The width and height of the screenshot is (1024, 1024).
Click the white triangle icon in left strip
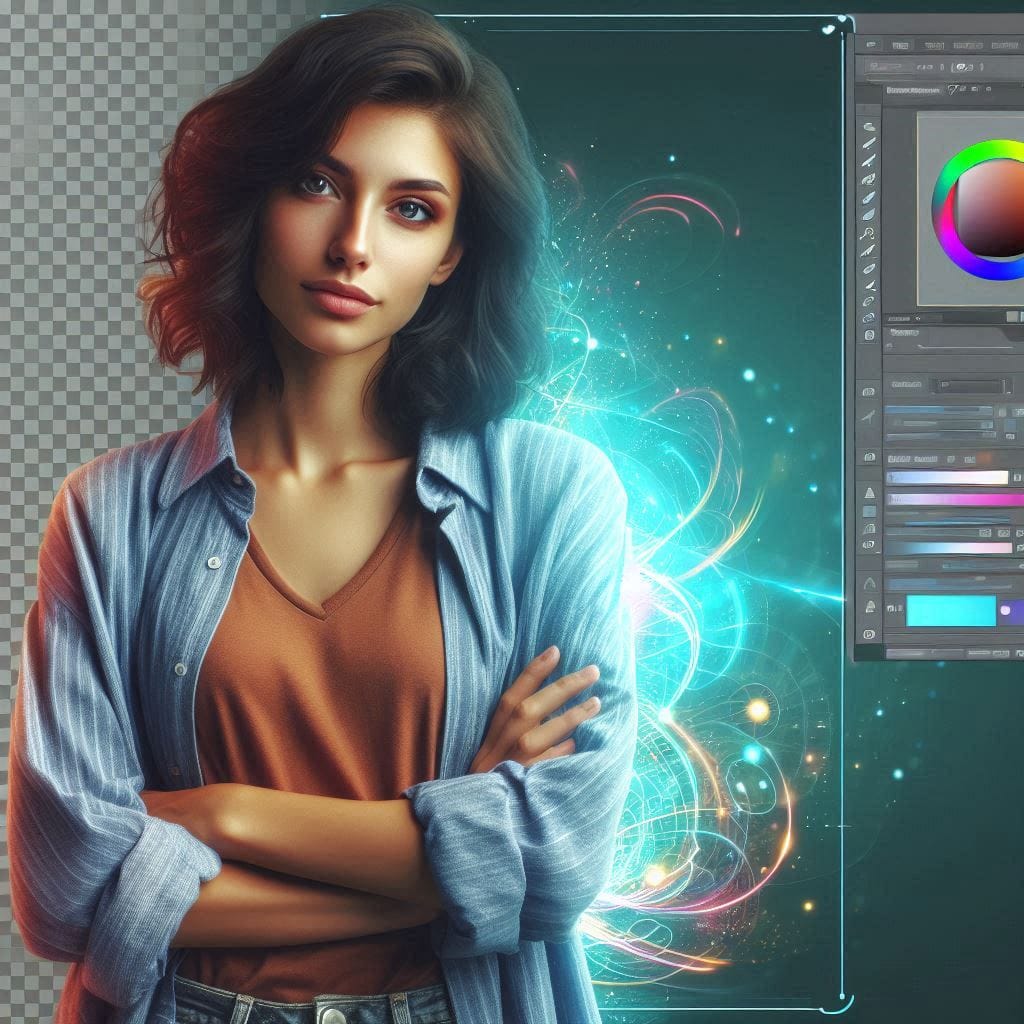coord(868,494)
